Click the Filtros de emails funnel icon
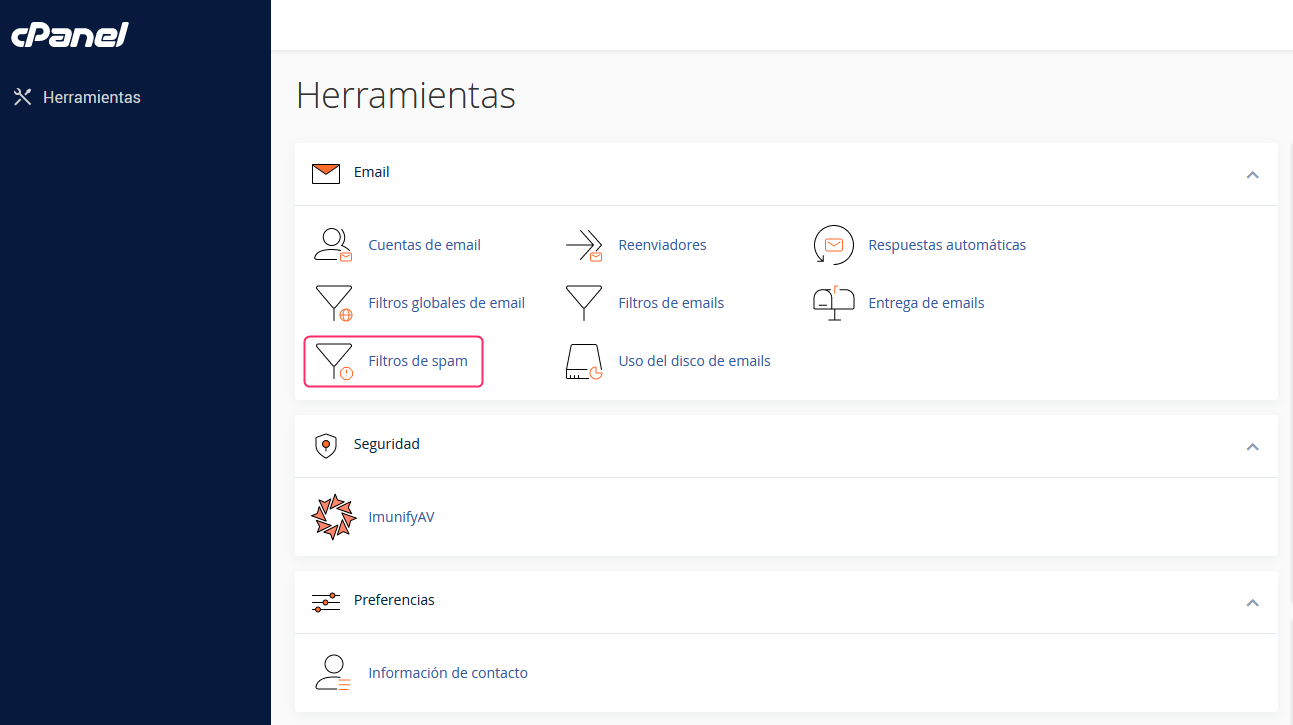 (x=583, y=303)
